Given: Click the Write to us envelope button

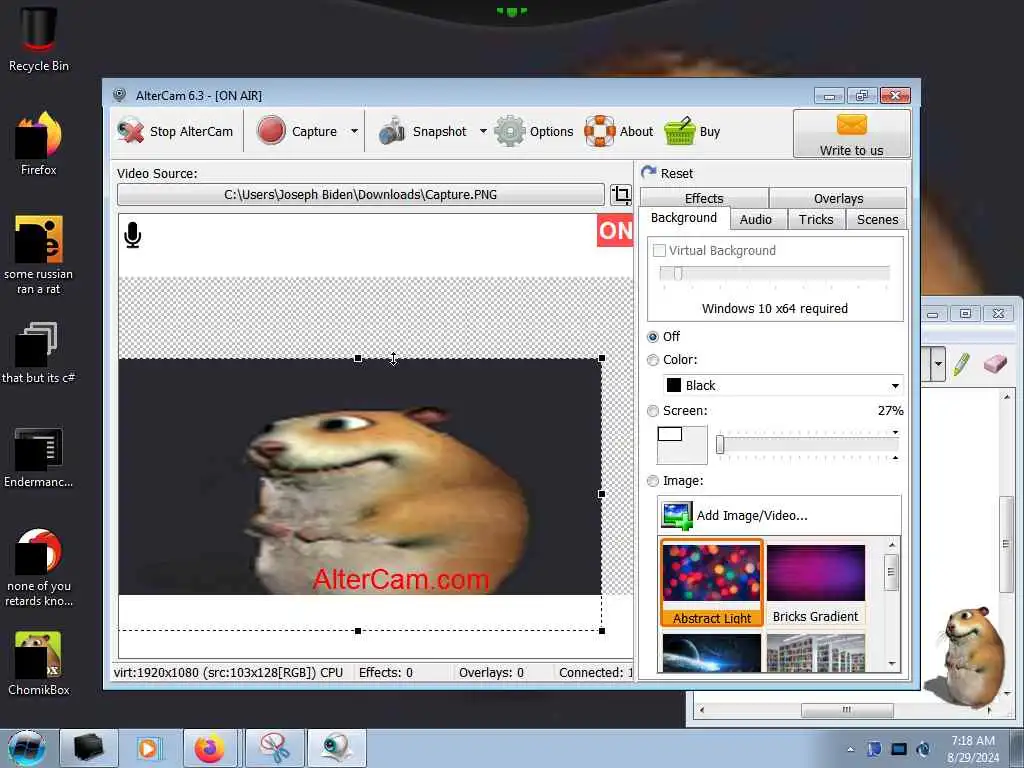Looking at the screenshot, I should point(852,133).
